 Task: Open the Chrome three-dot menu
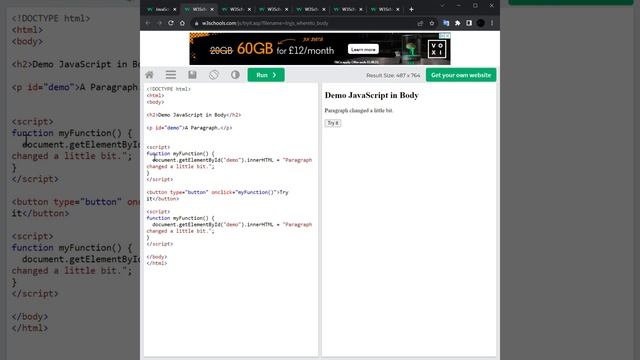click(x=492, y=23)
